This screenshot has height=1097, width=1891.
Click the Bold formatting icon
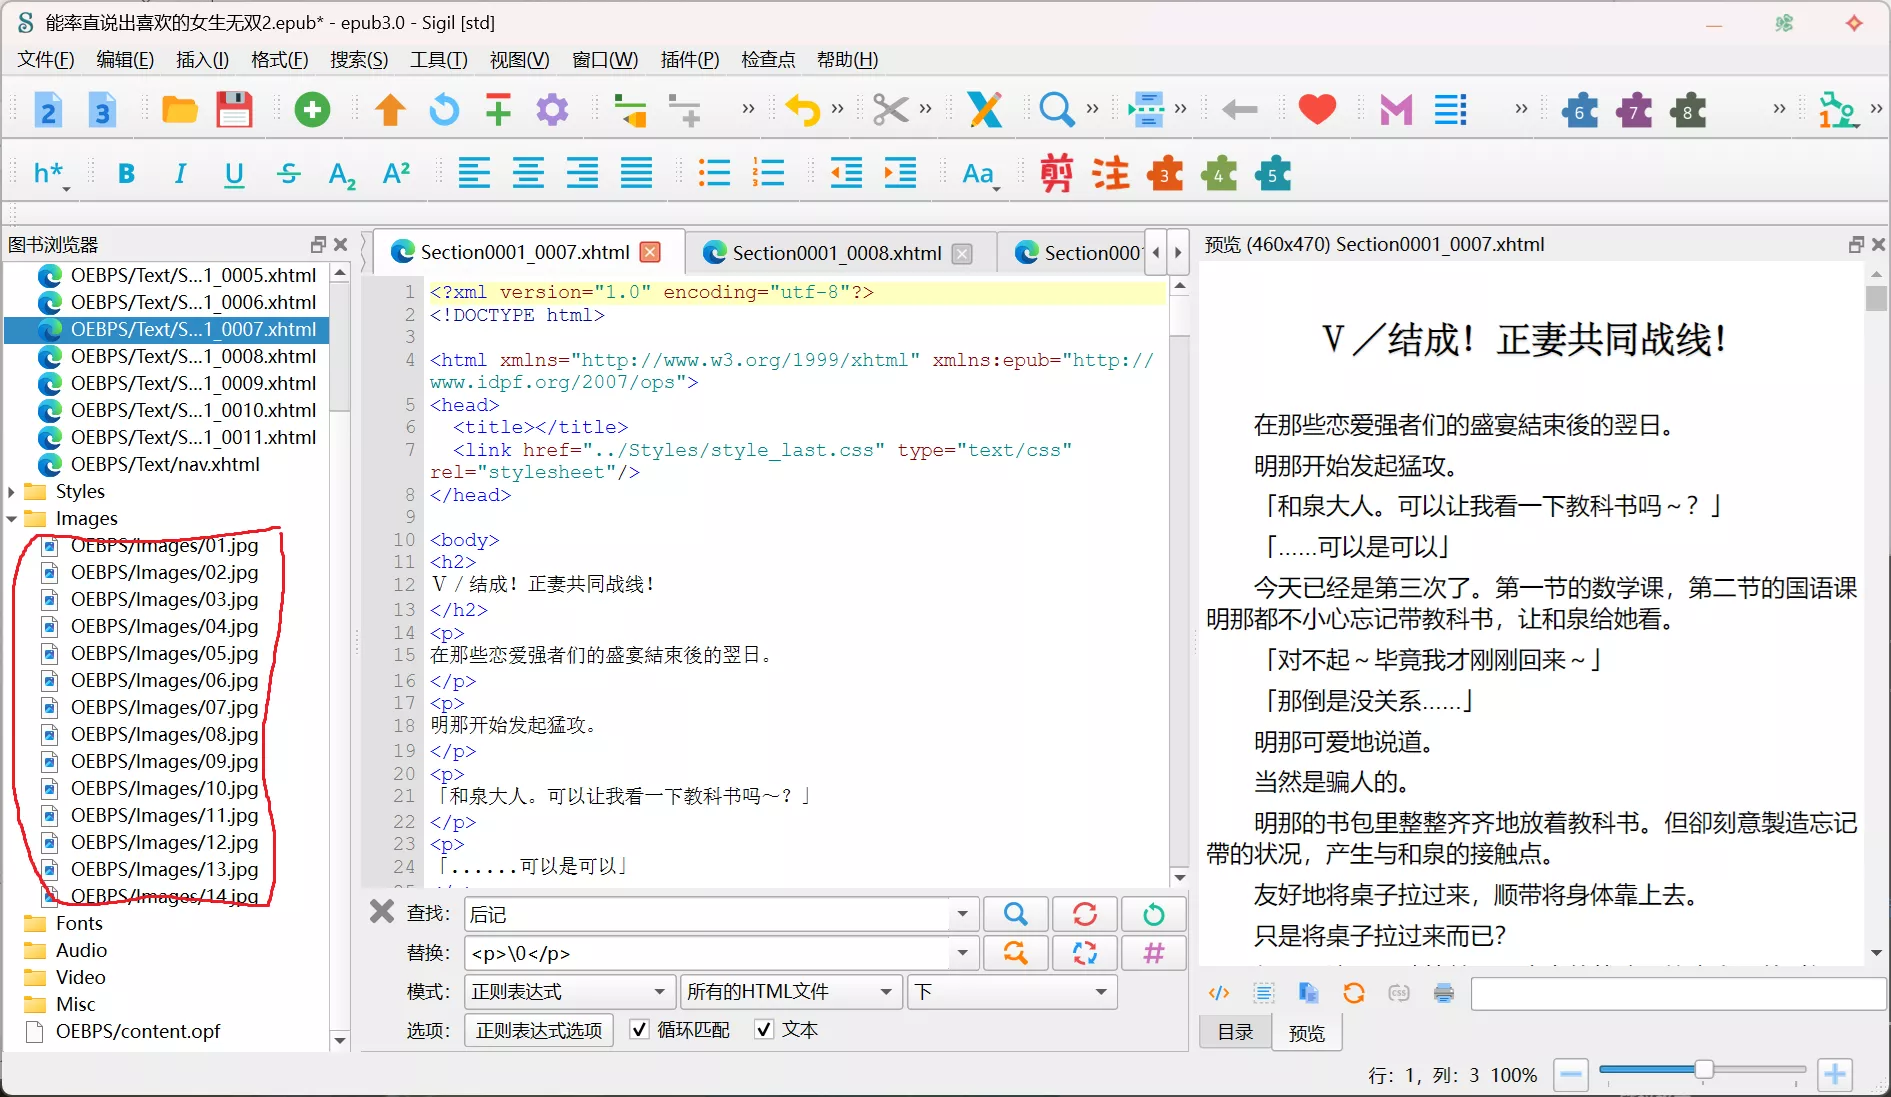click(x=126, y=174)
